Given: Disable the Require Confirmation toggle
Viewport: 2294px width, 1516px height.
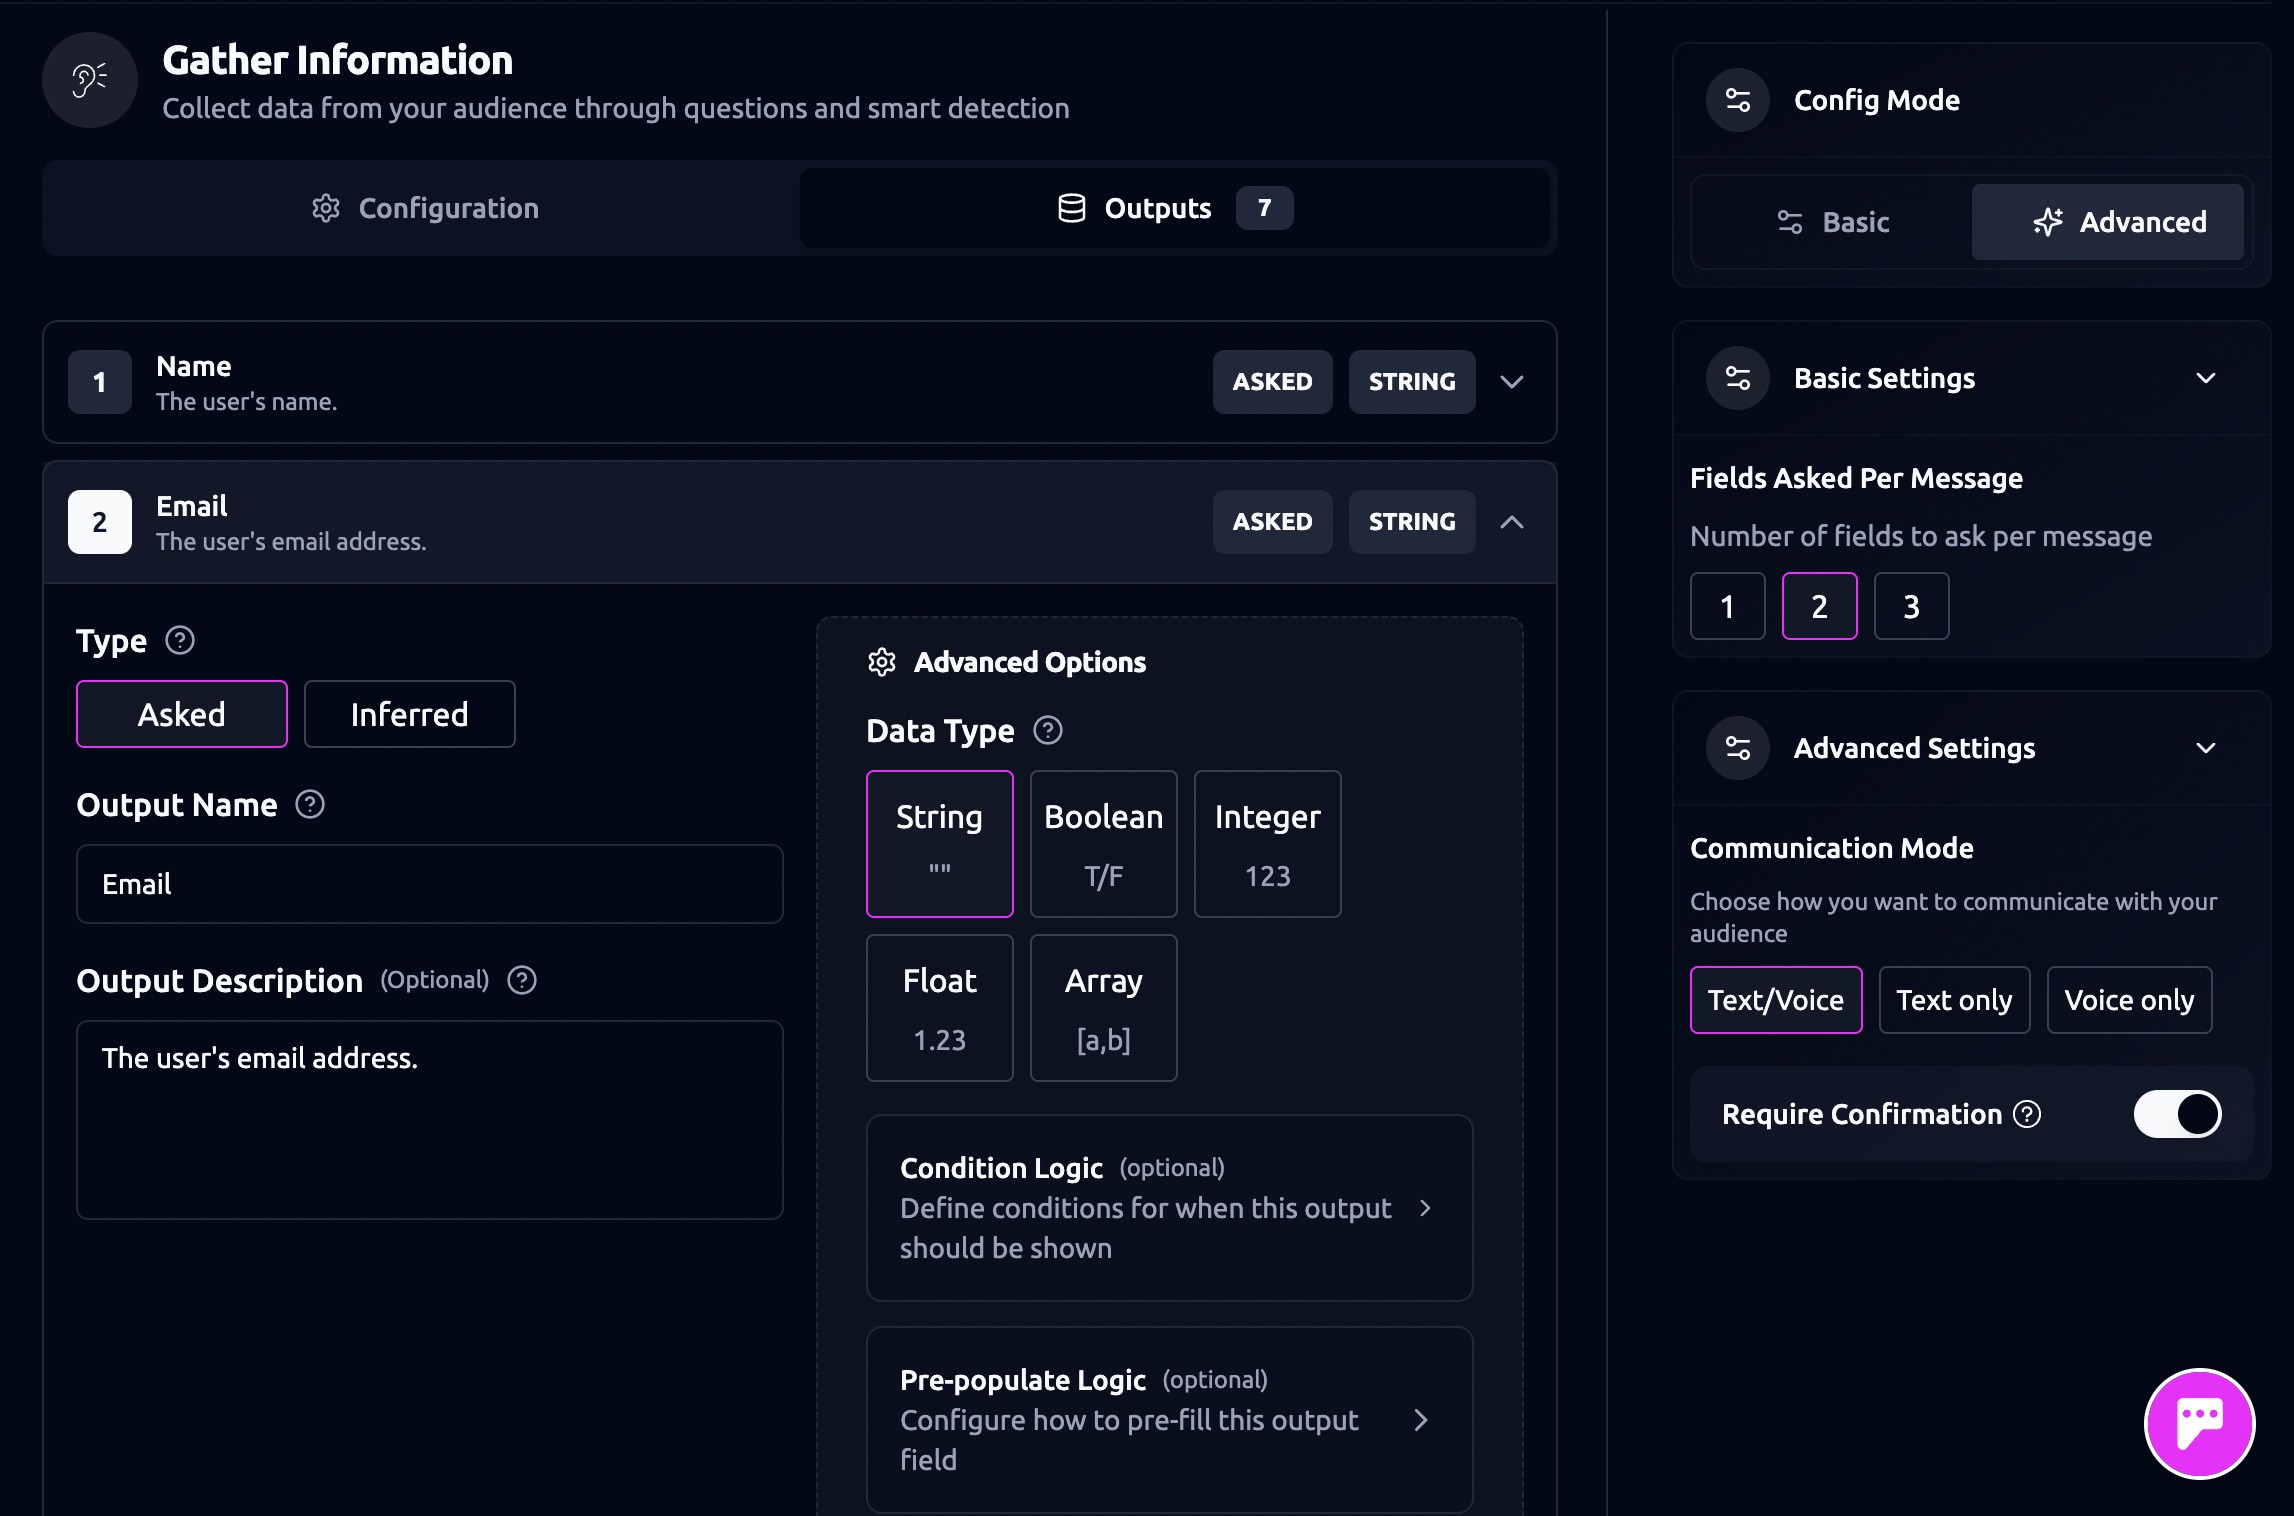Looking at the screenshot, I should point(2176,1114).
